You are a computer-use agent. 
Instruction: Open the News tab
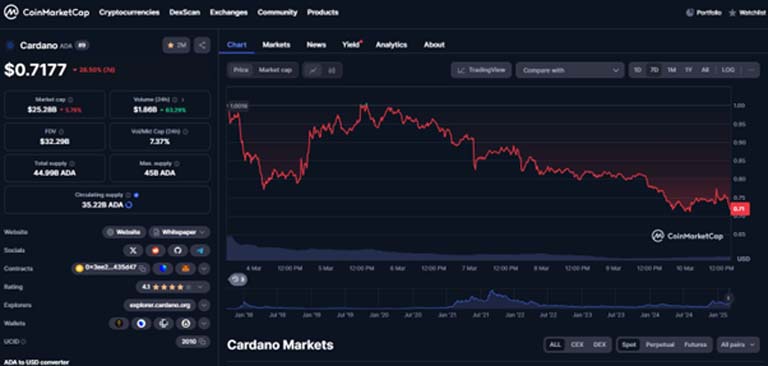[x=316, y=45]
